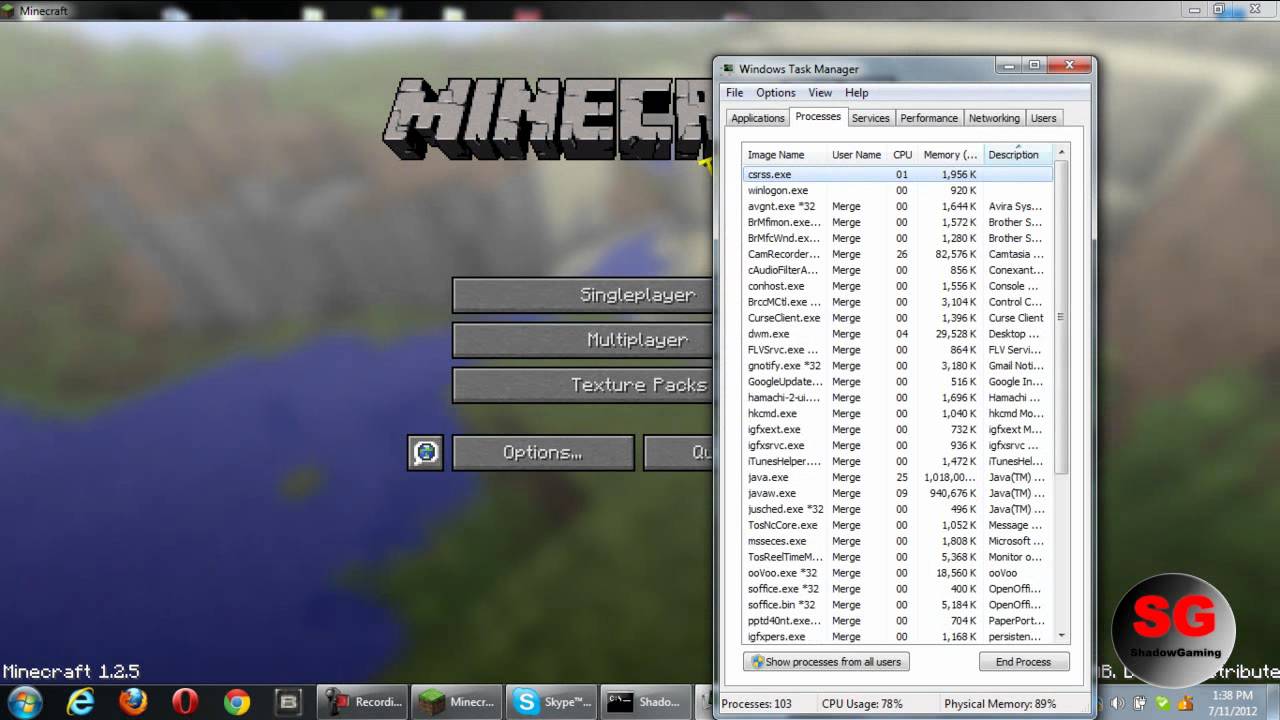This screenshot has width=1280, height=720.
Task: Click the Task Manager title bar icon
Action: pos(727,69)
